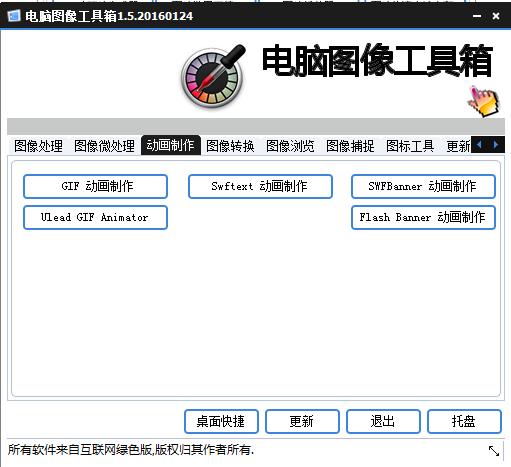This screenshot has width=511, height=467.
Task: Switch to the 图像处理 tab
Action: pyautogui.click(x=38, y=146)
